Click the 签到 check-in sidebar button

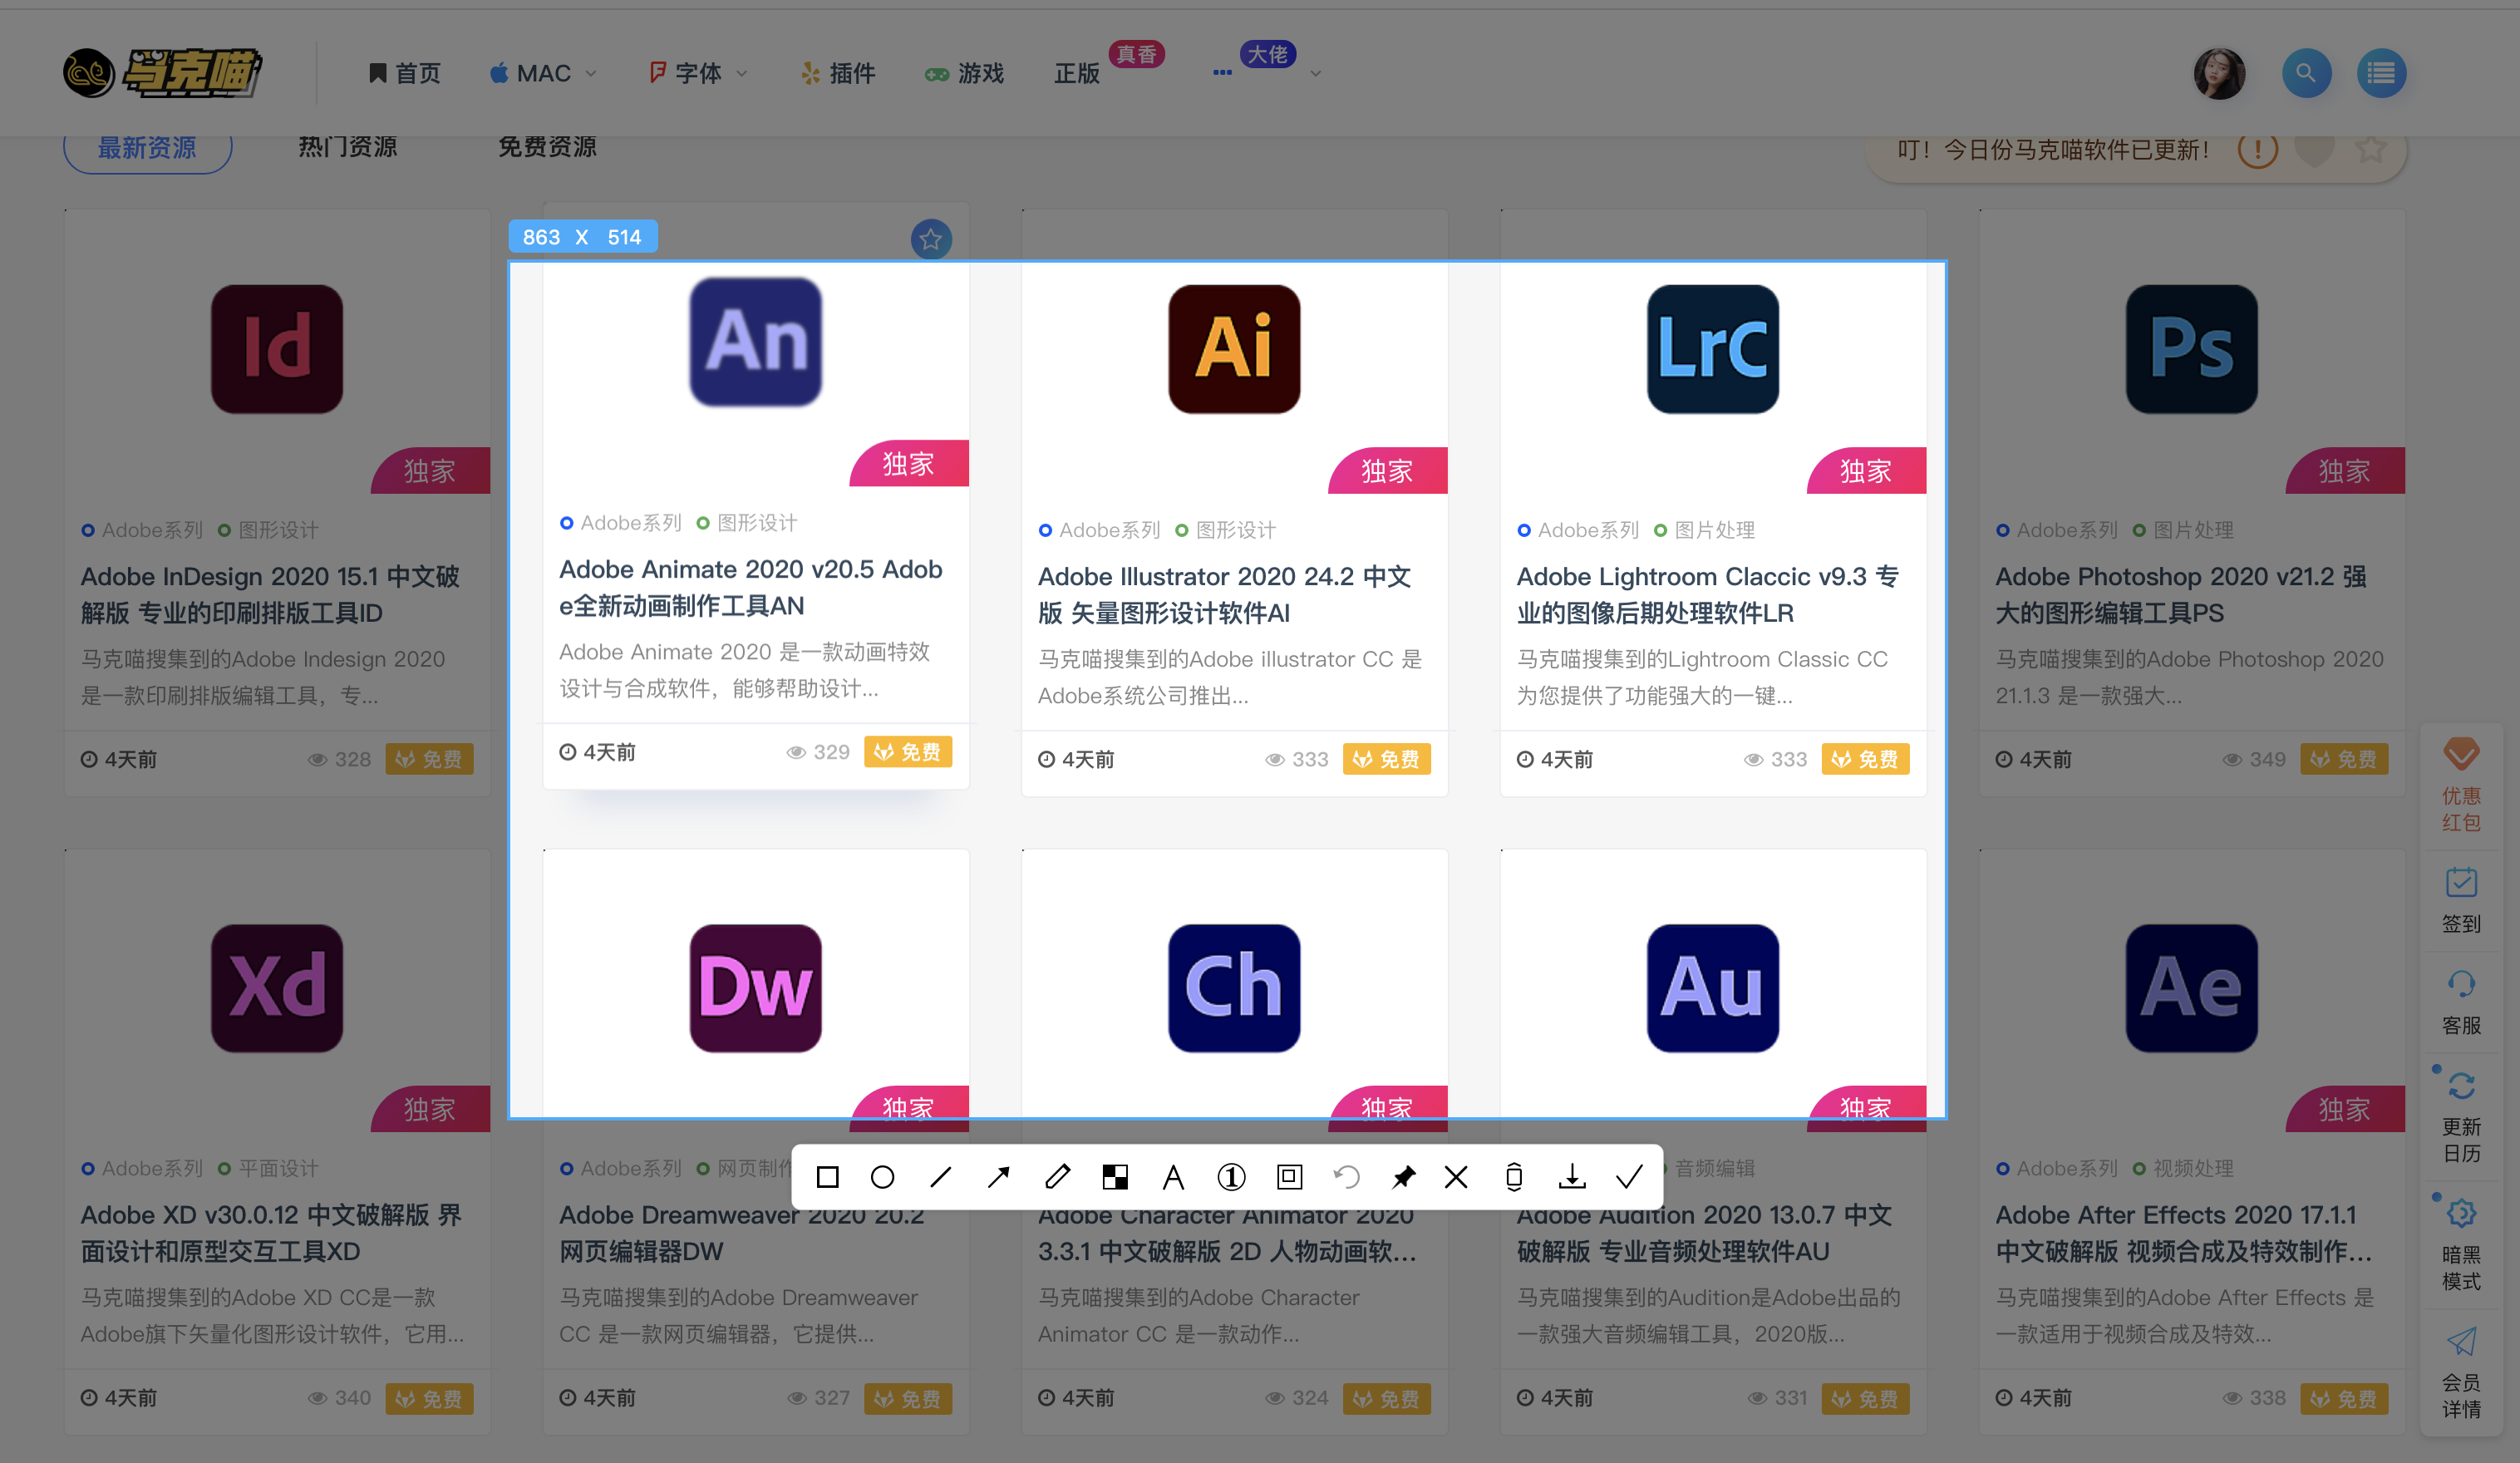tap(2461, 900)
